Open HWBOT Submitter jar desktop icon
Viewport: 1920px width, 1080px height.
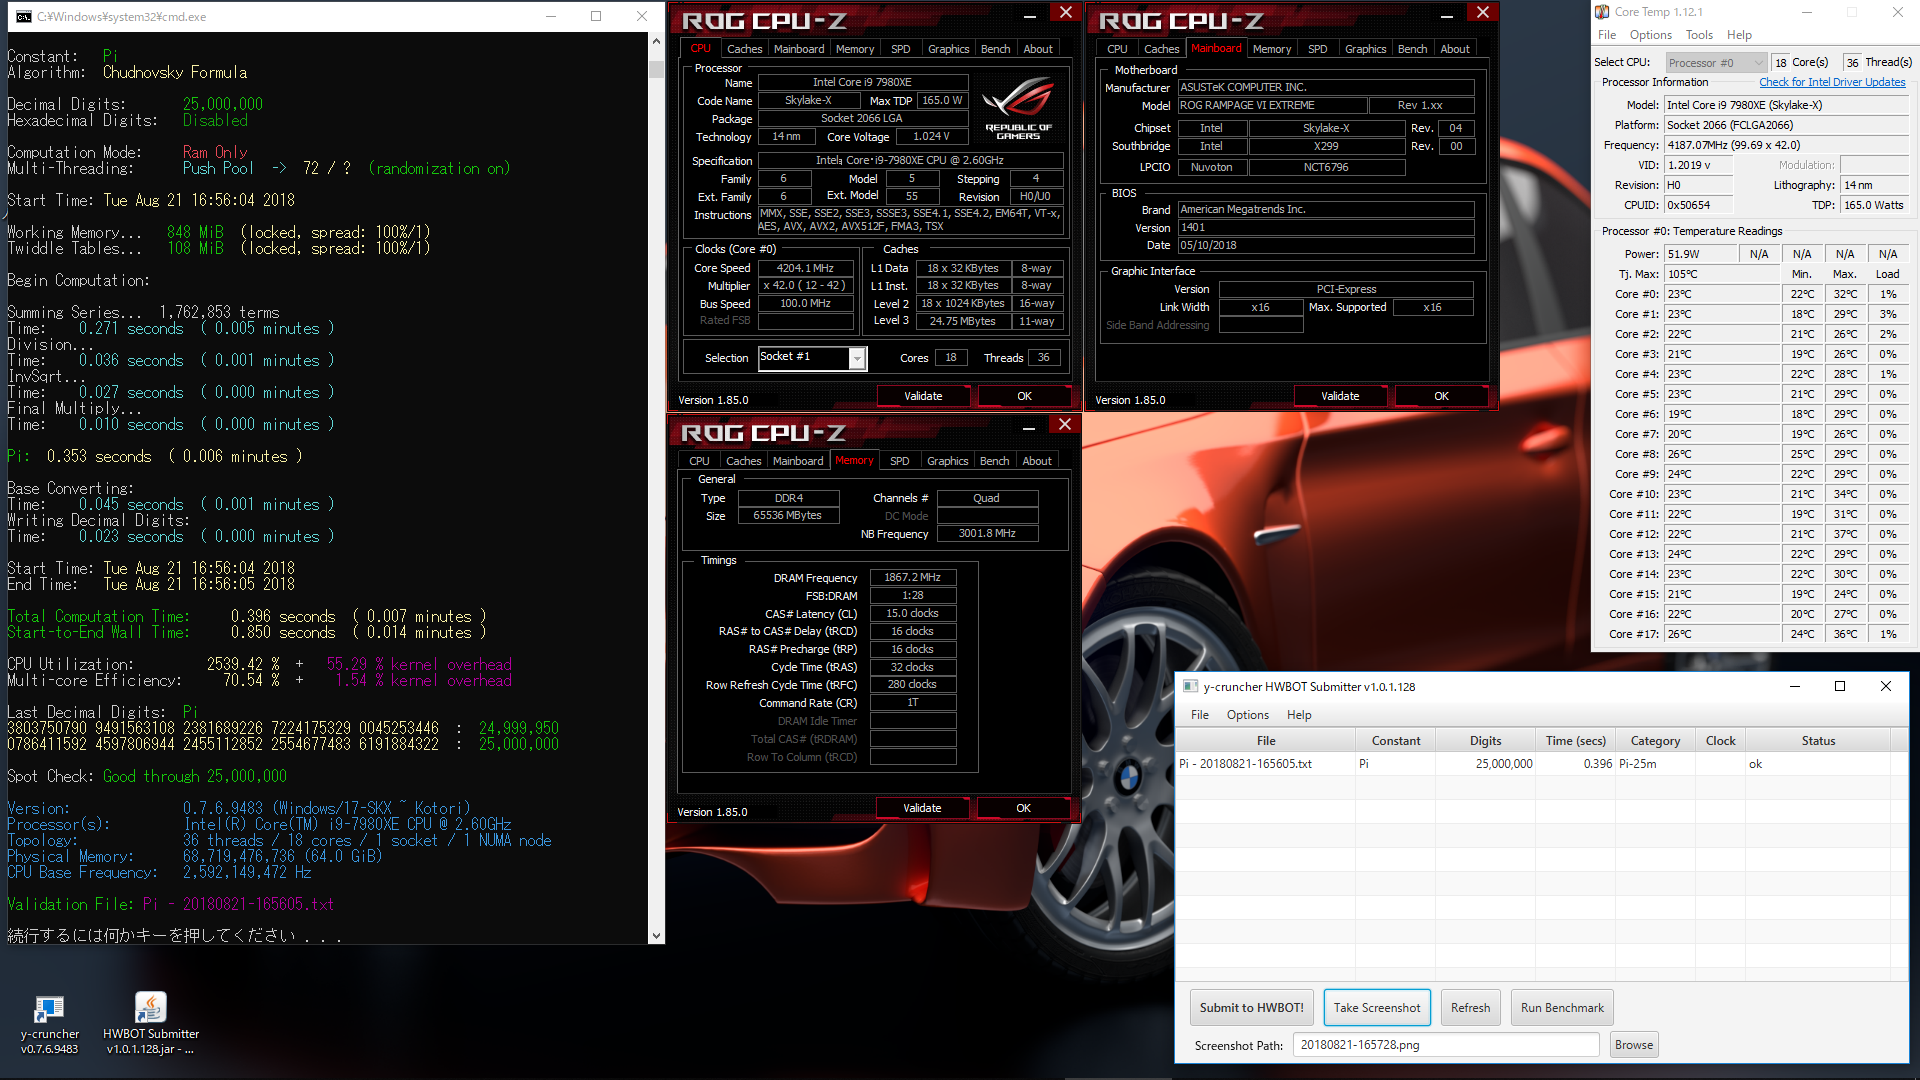150,1024
